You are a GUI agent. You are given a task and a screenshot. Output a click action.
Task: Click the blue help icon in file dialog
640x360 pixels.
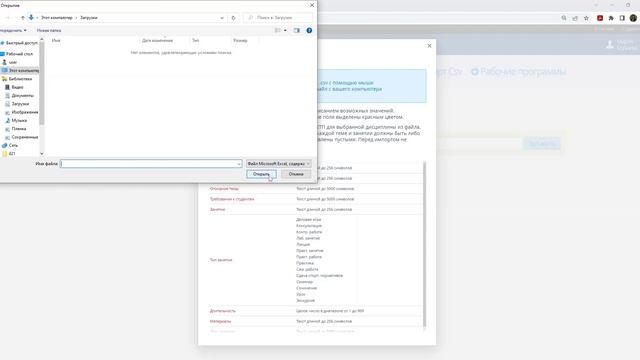[x=309, y=30]
